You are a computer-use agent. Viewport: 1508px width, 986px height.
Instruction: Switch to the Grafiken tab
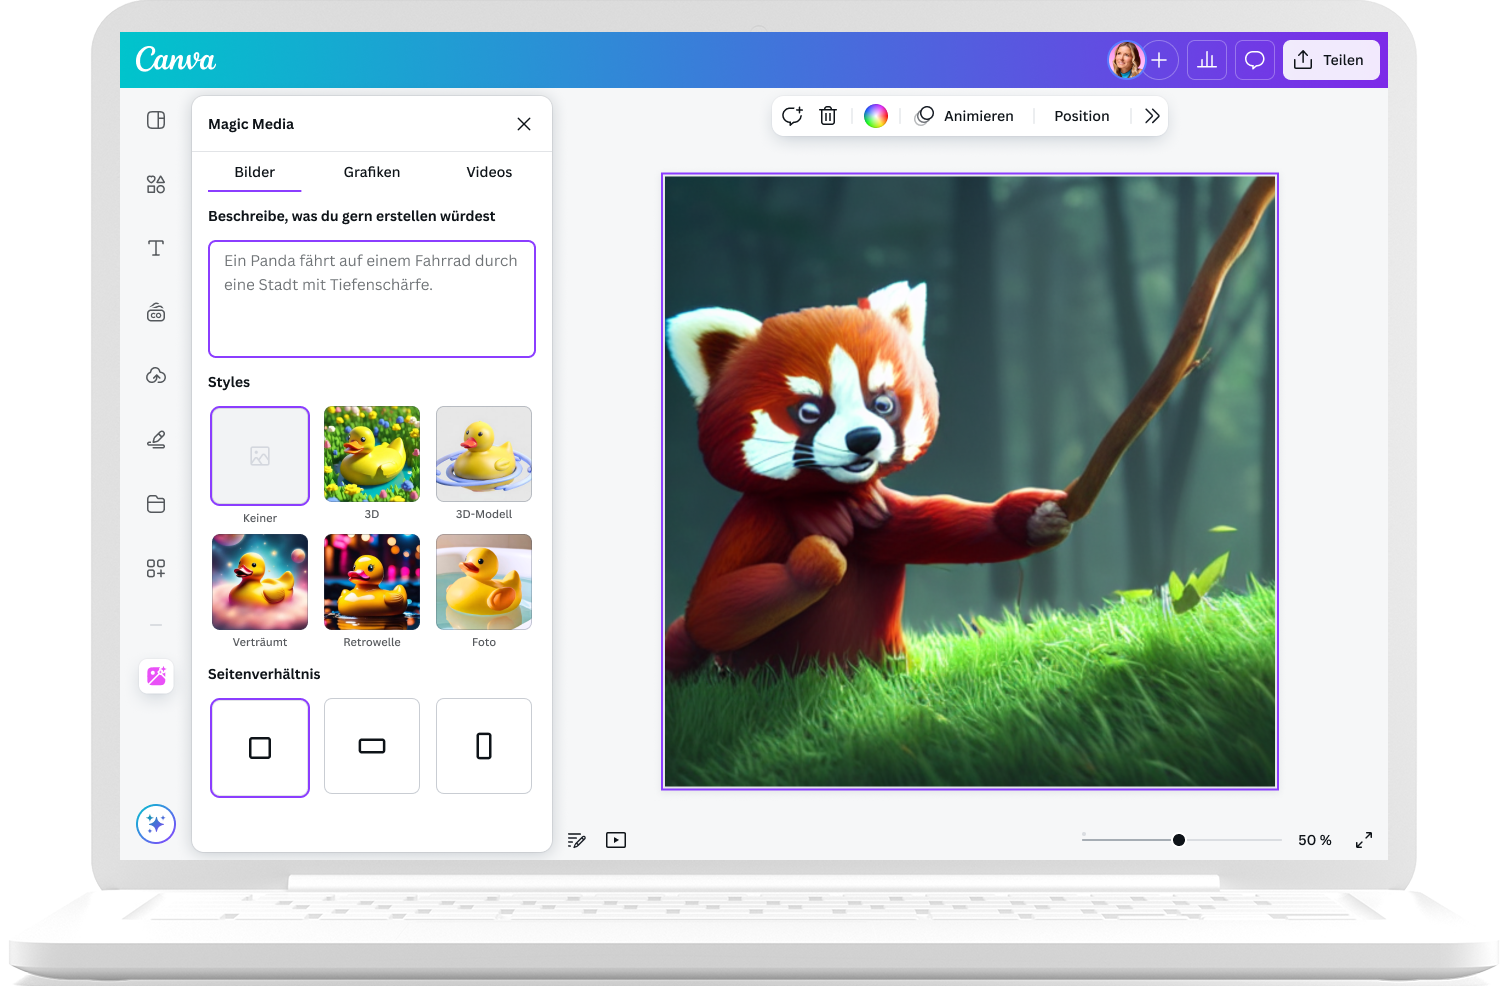pos(372,172)
